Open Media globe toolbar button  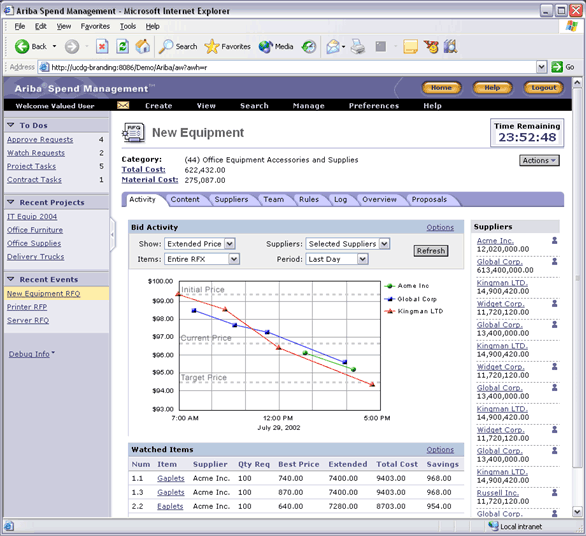click(x=266, y=47)
